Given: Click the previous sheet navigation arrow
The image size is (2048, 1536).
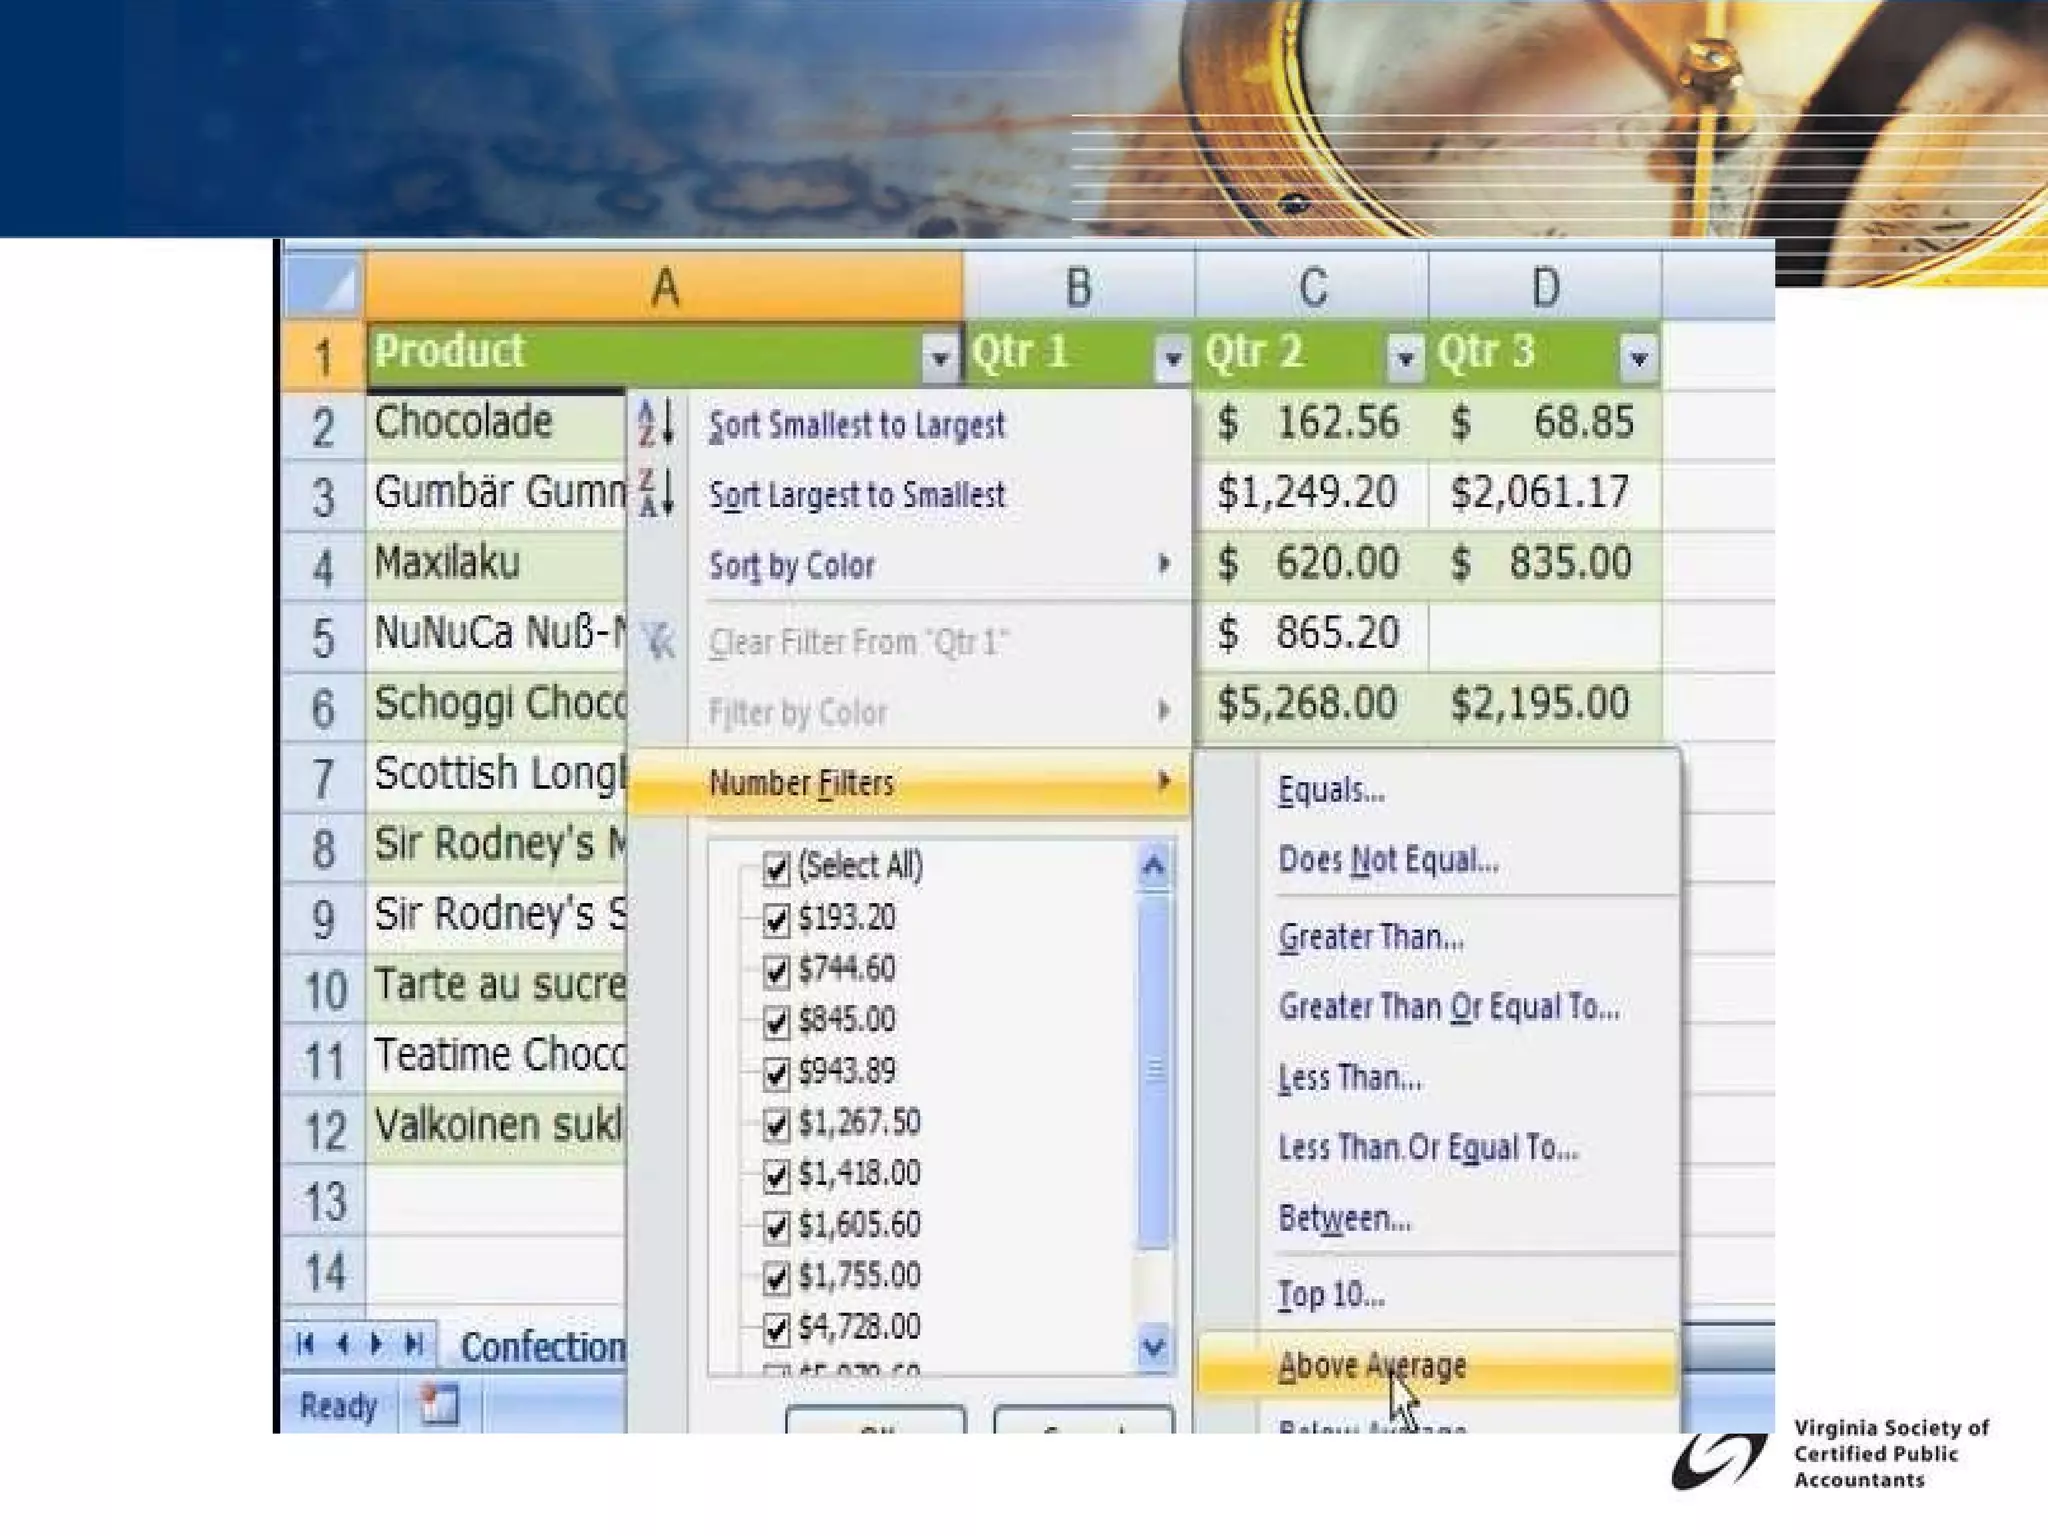Looking at the screenshot, I should [x=343, y=1344].
